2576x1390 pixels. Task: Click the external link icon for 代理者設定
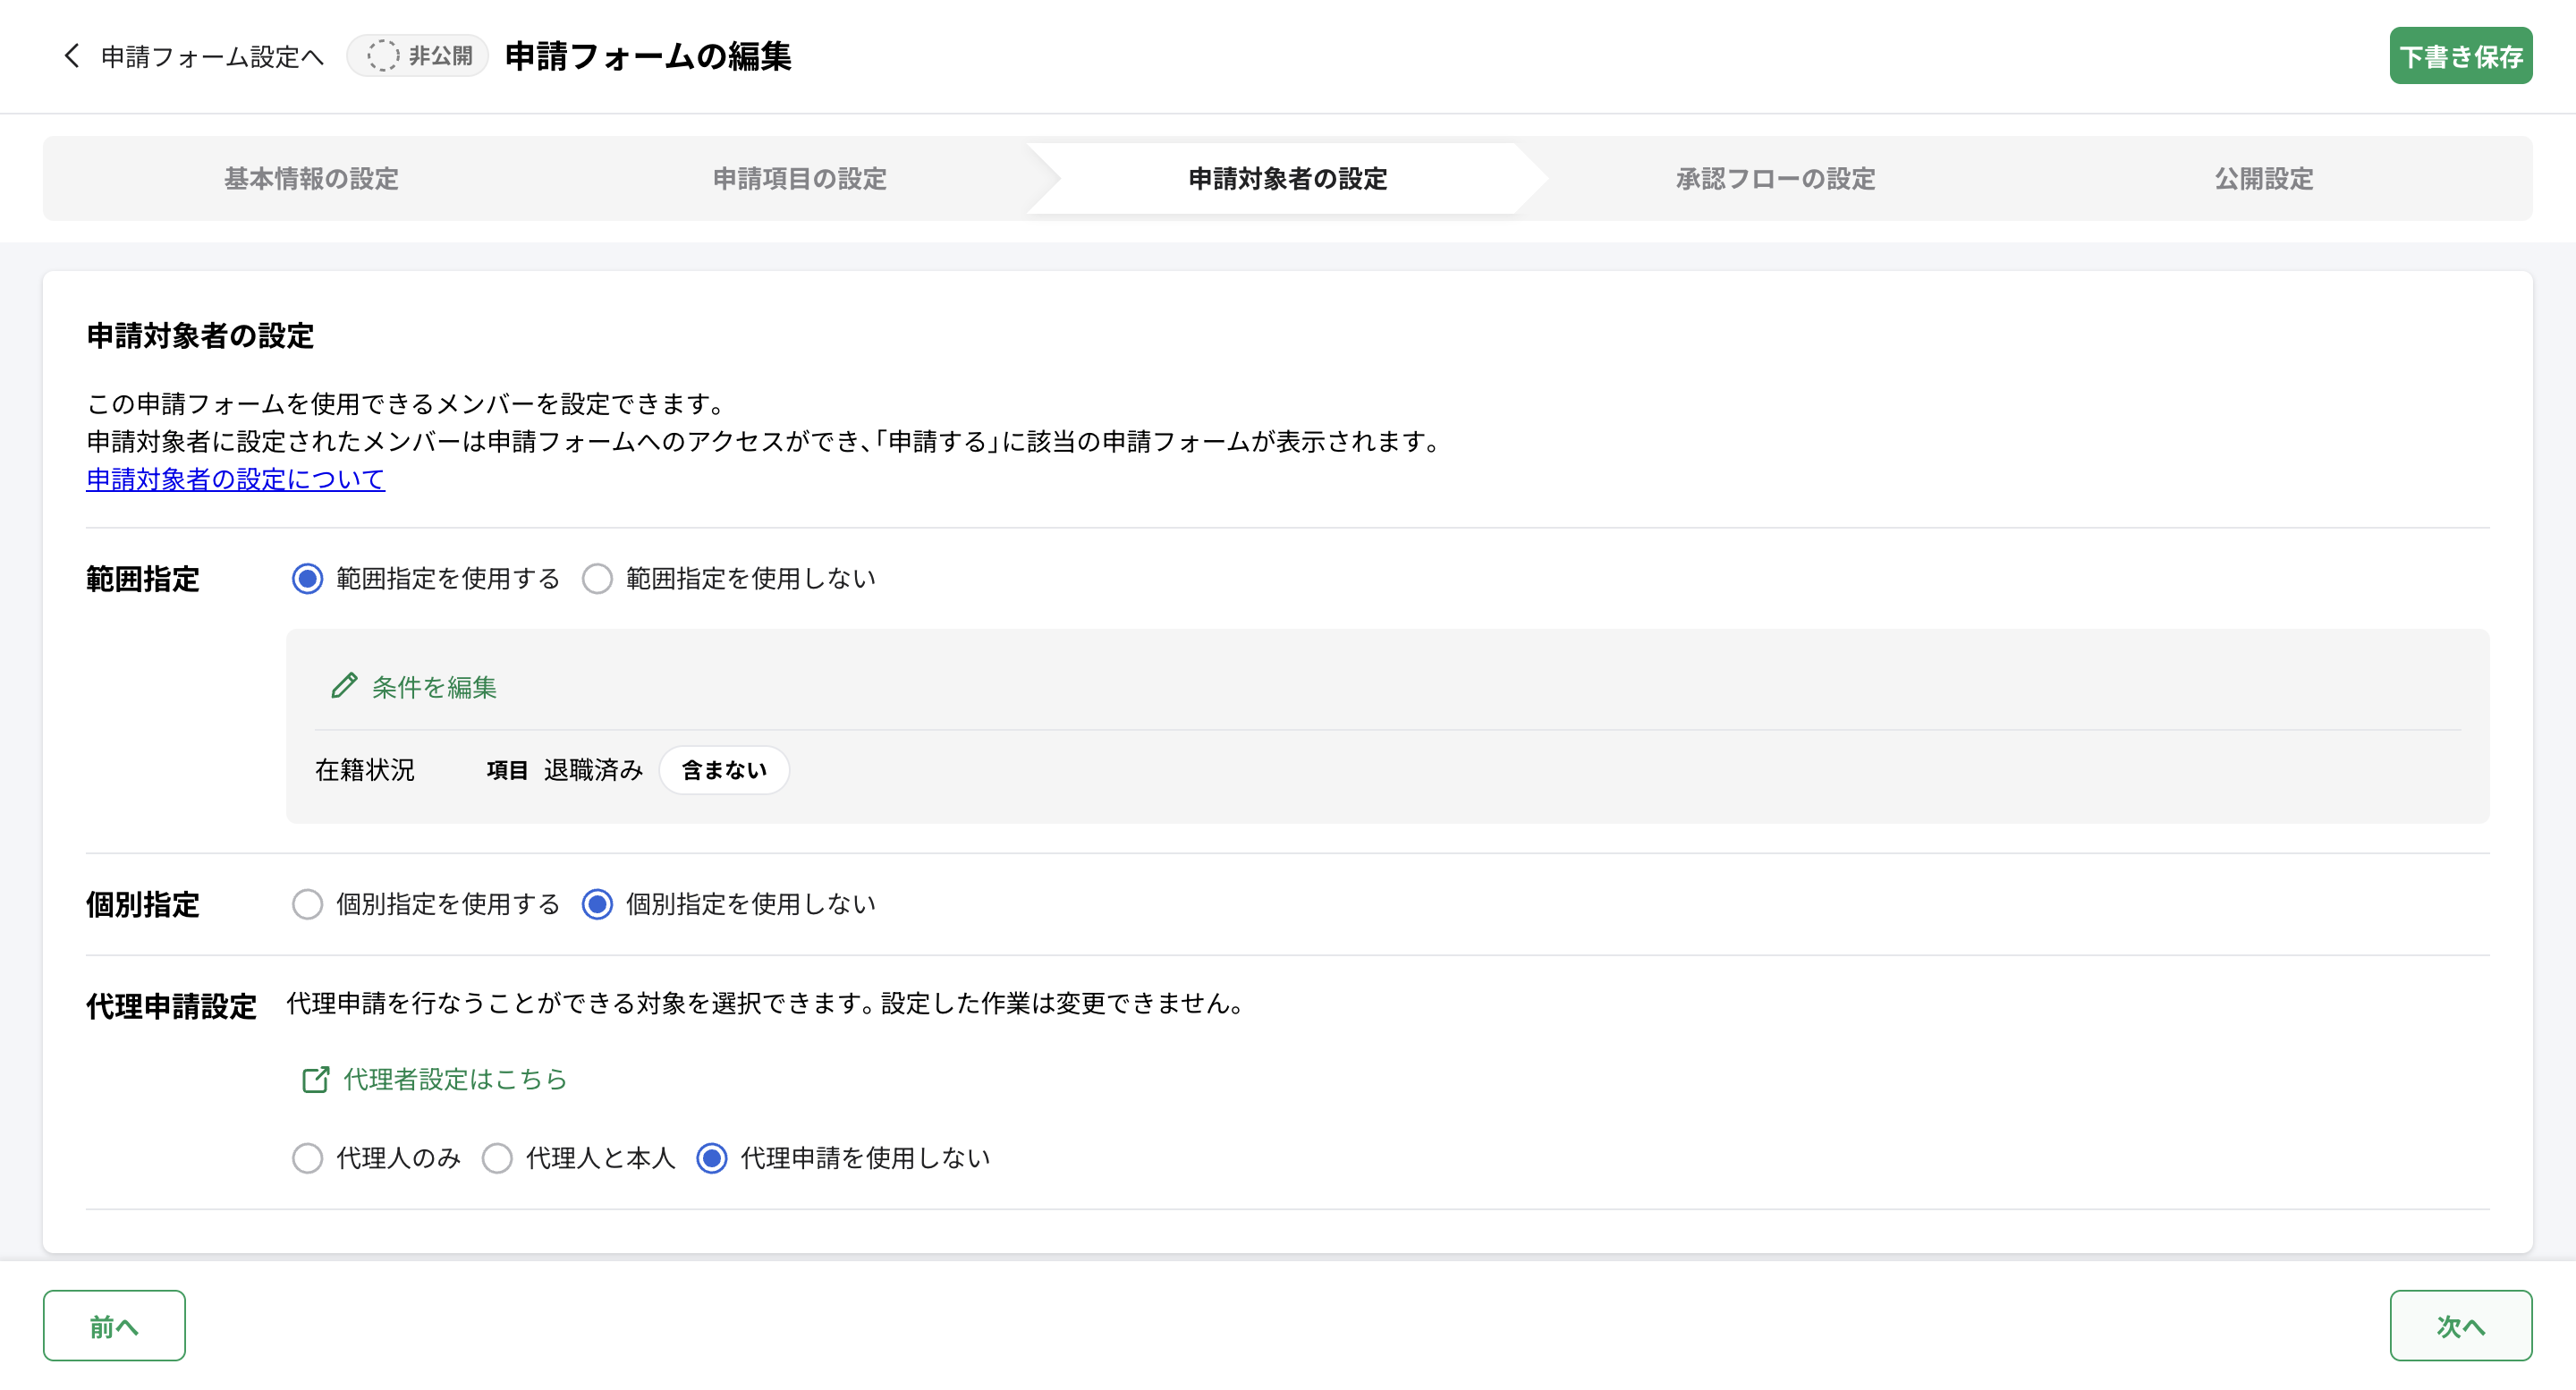[315, 1079]
